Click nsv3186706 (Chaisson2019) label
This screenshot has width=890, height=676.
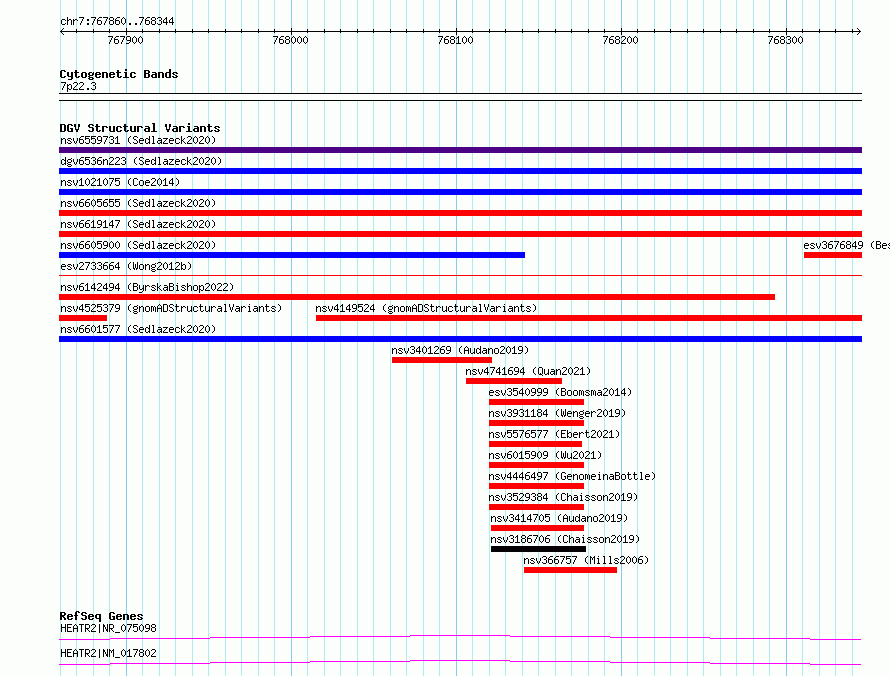565,539
